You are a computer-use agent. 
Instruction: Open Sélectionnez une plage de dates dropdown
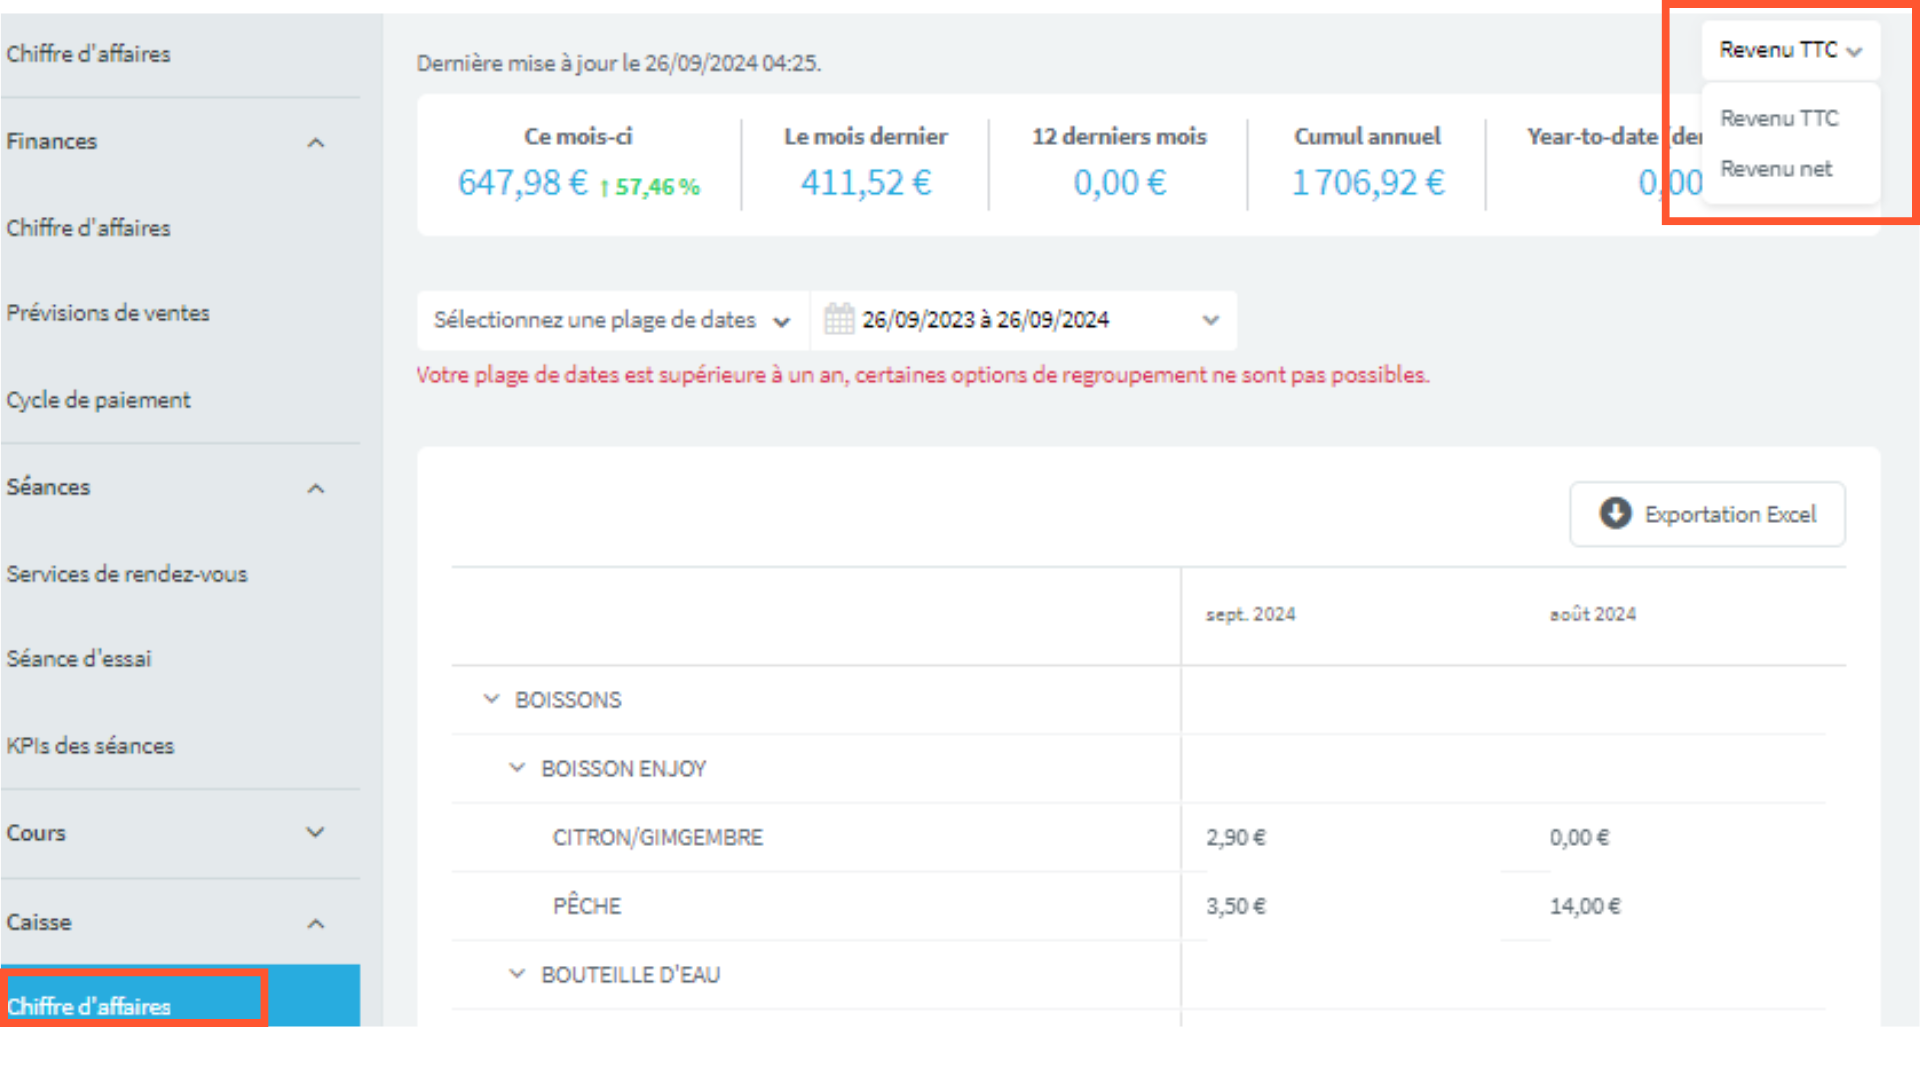coord(612,320)
